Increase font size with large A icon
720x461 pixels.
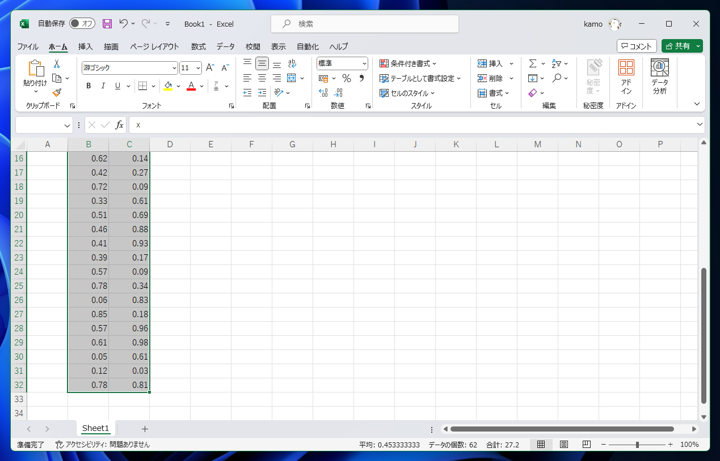click(x=210, y=68)
